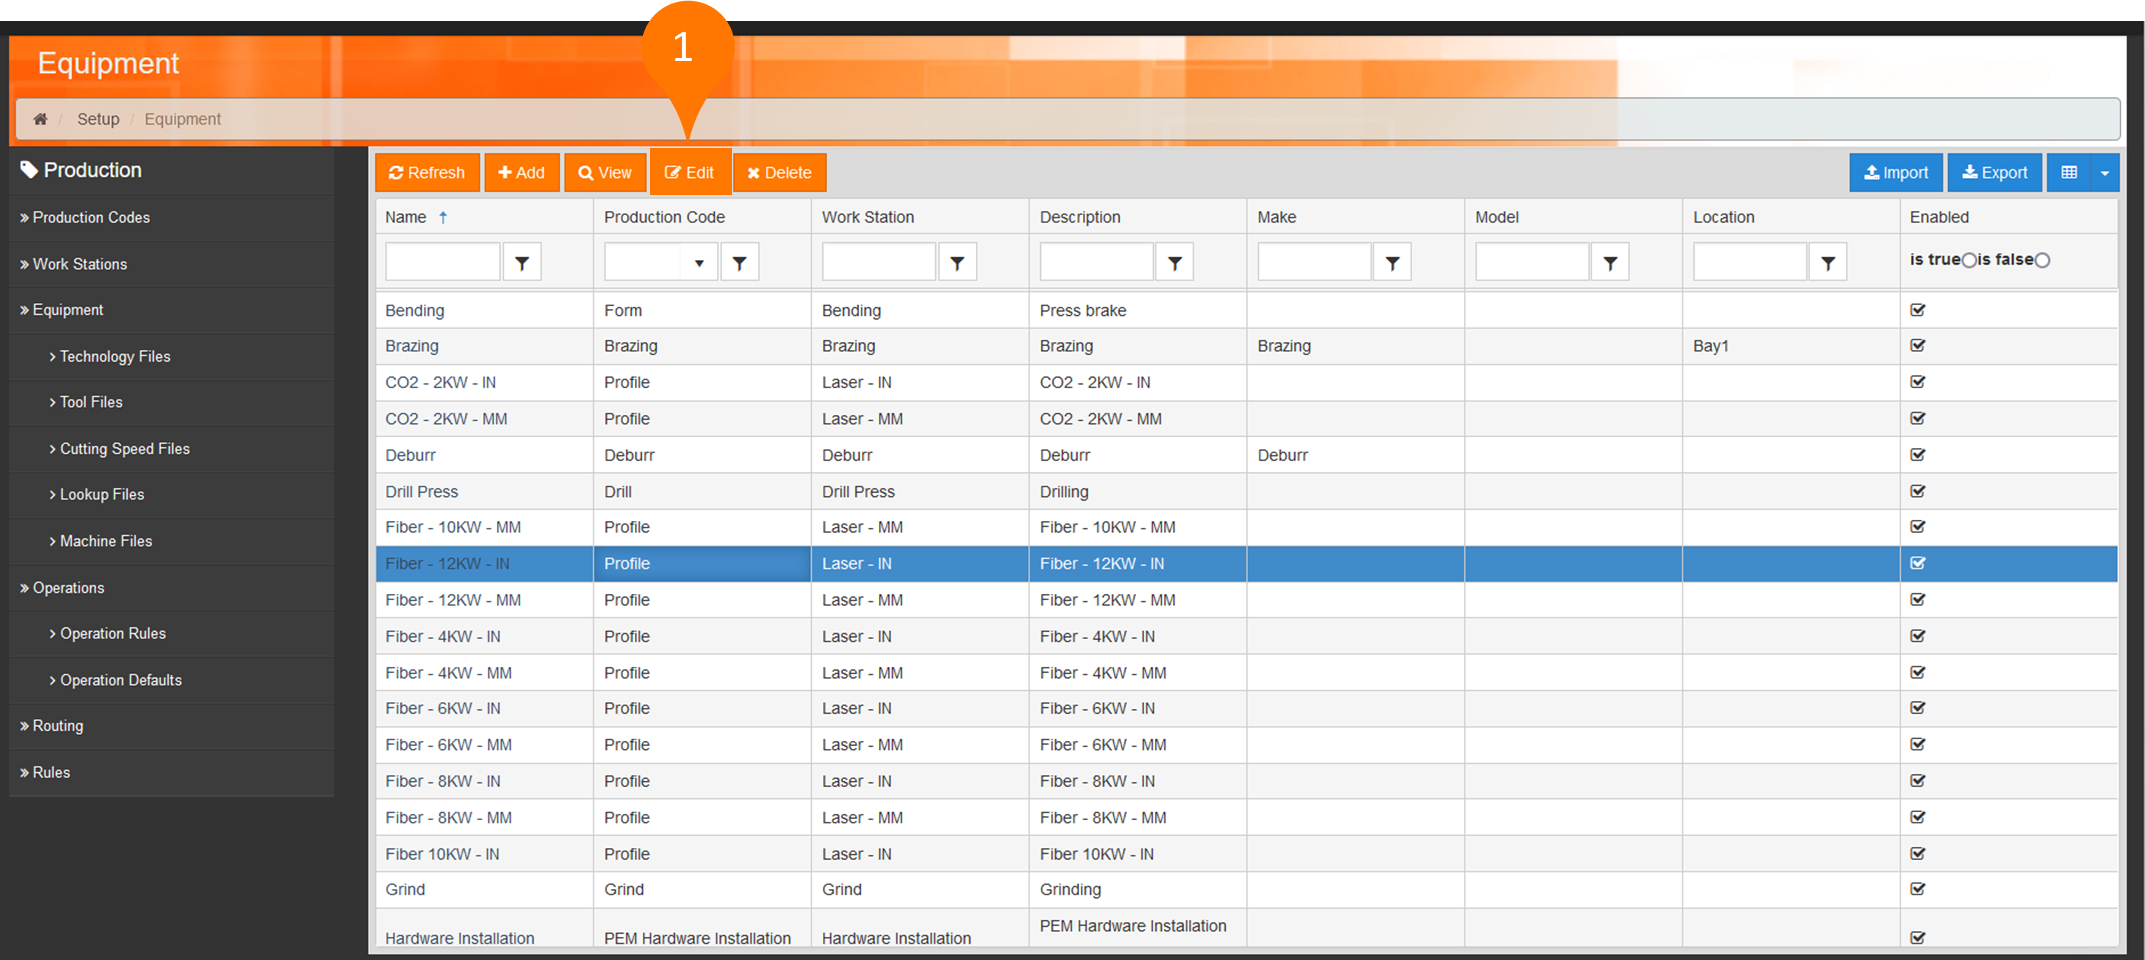Viewport: 2145px width, 960px height.
Task: Click the Edit button
Action: click(690, 173)
